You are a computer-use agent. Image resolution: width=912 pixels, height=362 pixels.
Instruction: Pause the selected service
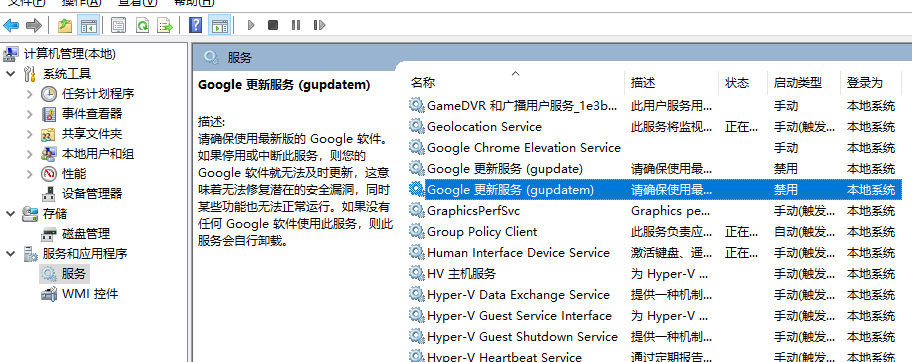pos(296,25)
